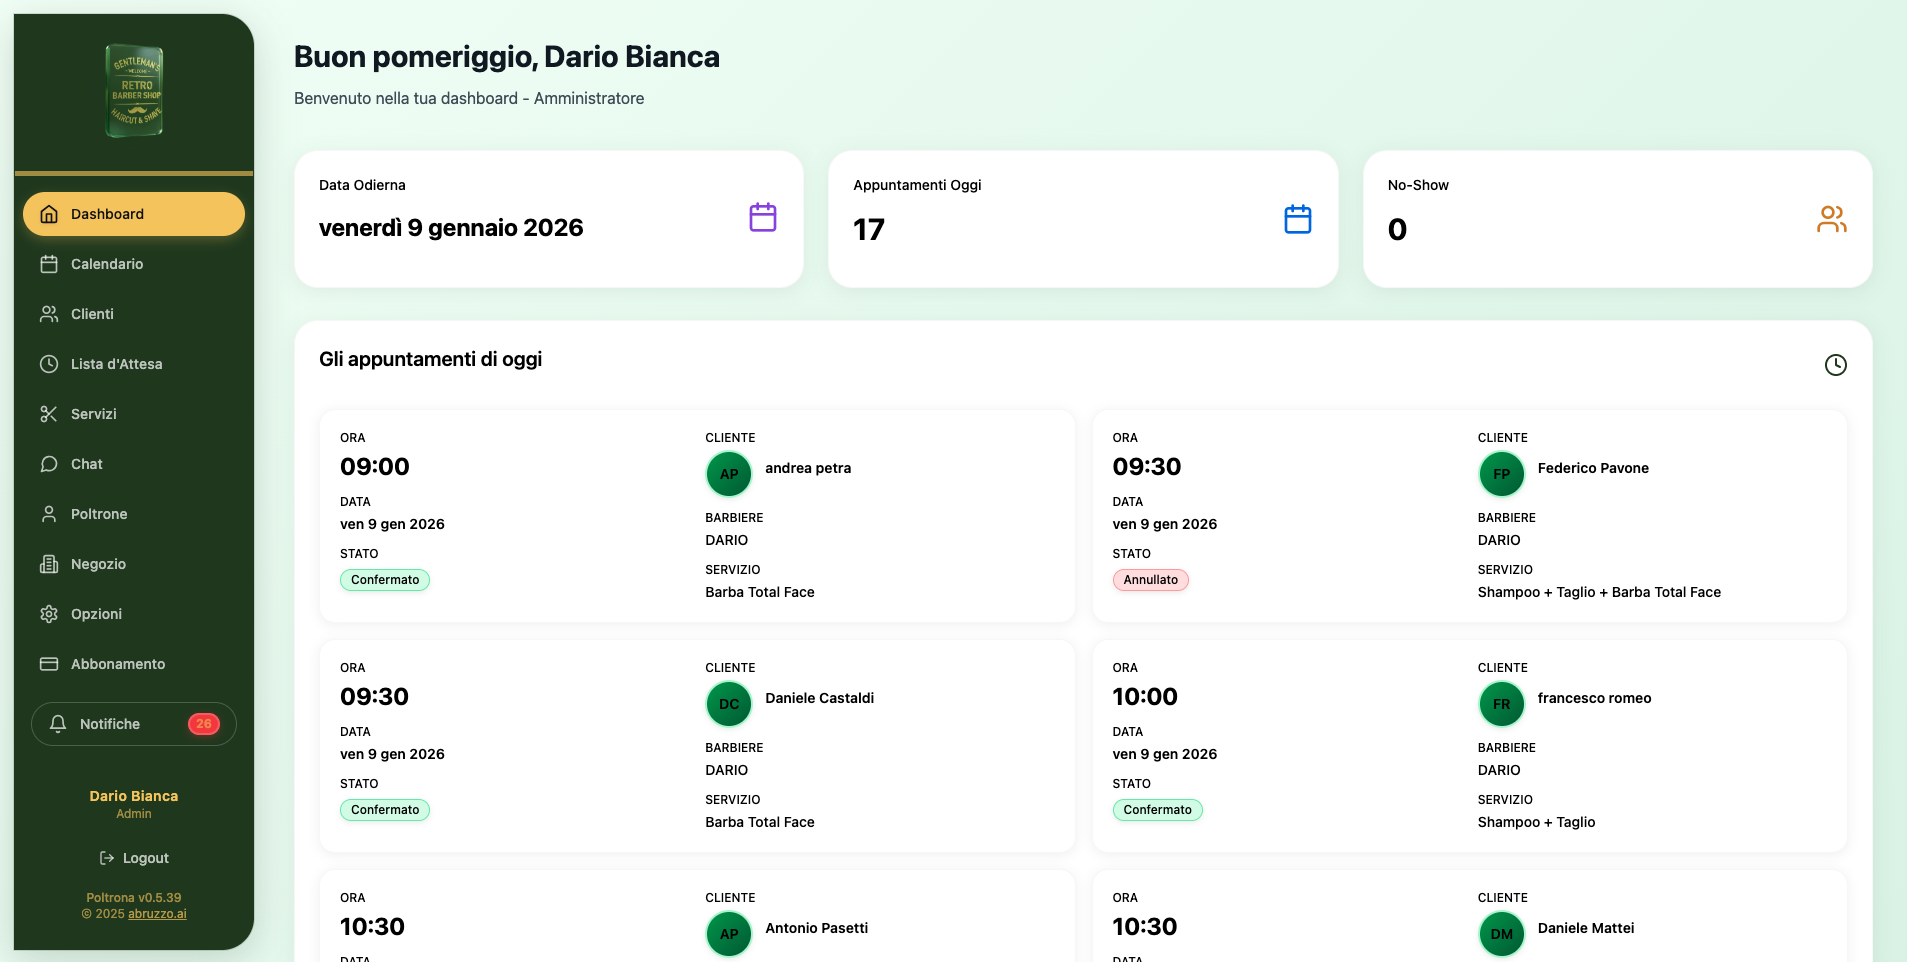Click the building icon for Negozio
This screenshot has height=962, width=1907.
[x=48, y=564]
